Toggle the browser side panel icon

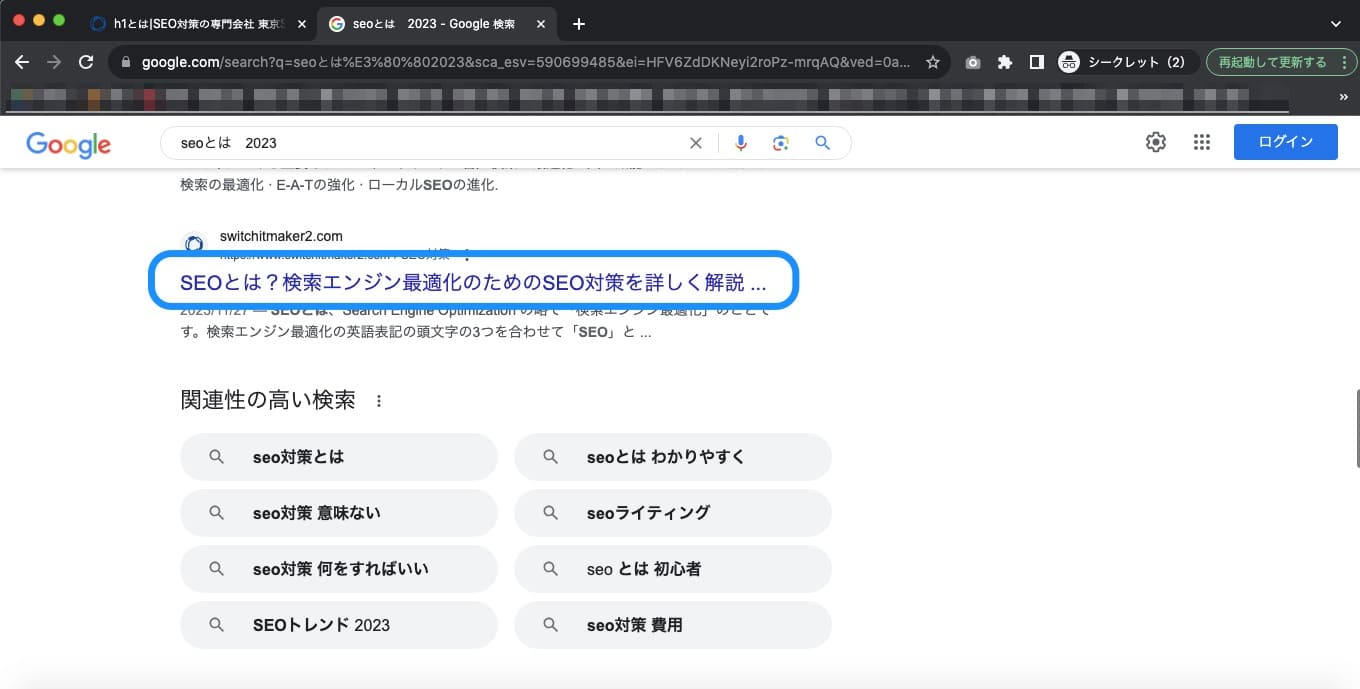tap(1037, 62)
